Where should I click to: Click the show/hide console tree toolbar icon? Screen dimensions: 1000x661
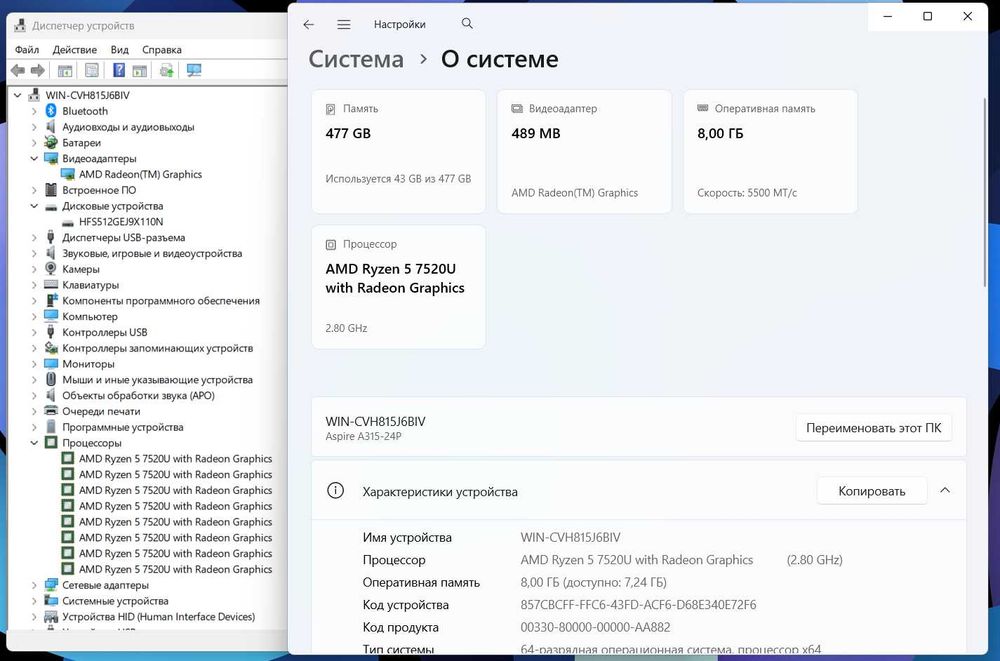(65, 70)
